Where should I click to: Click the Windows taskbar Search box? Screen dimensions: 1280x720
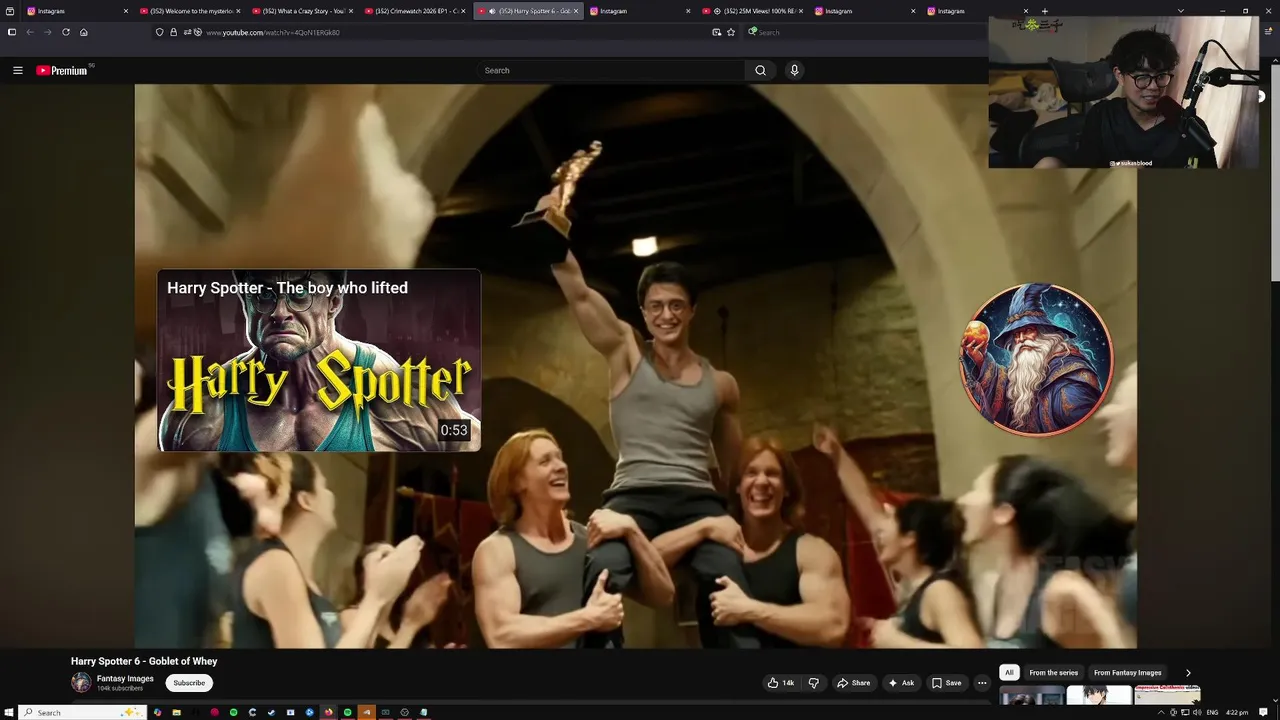pos(83,712)
